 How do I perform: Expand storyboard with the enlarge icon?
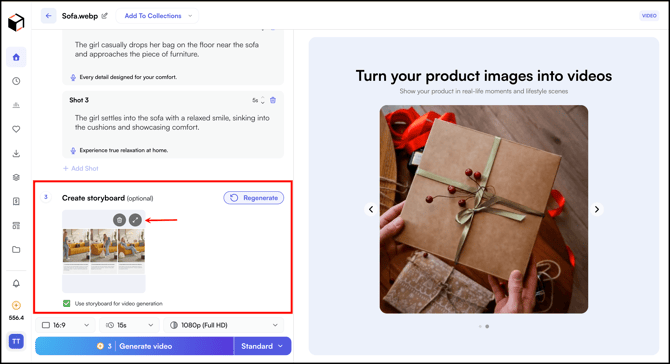coord(135,220)
